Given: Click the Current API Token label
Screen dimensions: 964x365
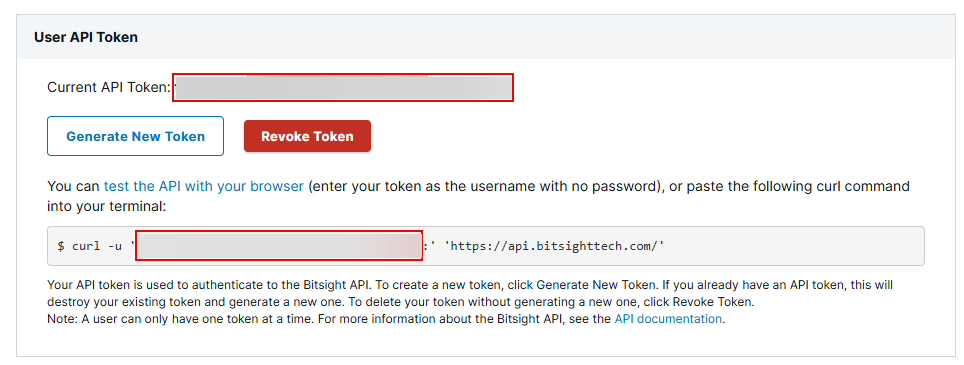Looking at the screenshot, I should [109, 87].
